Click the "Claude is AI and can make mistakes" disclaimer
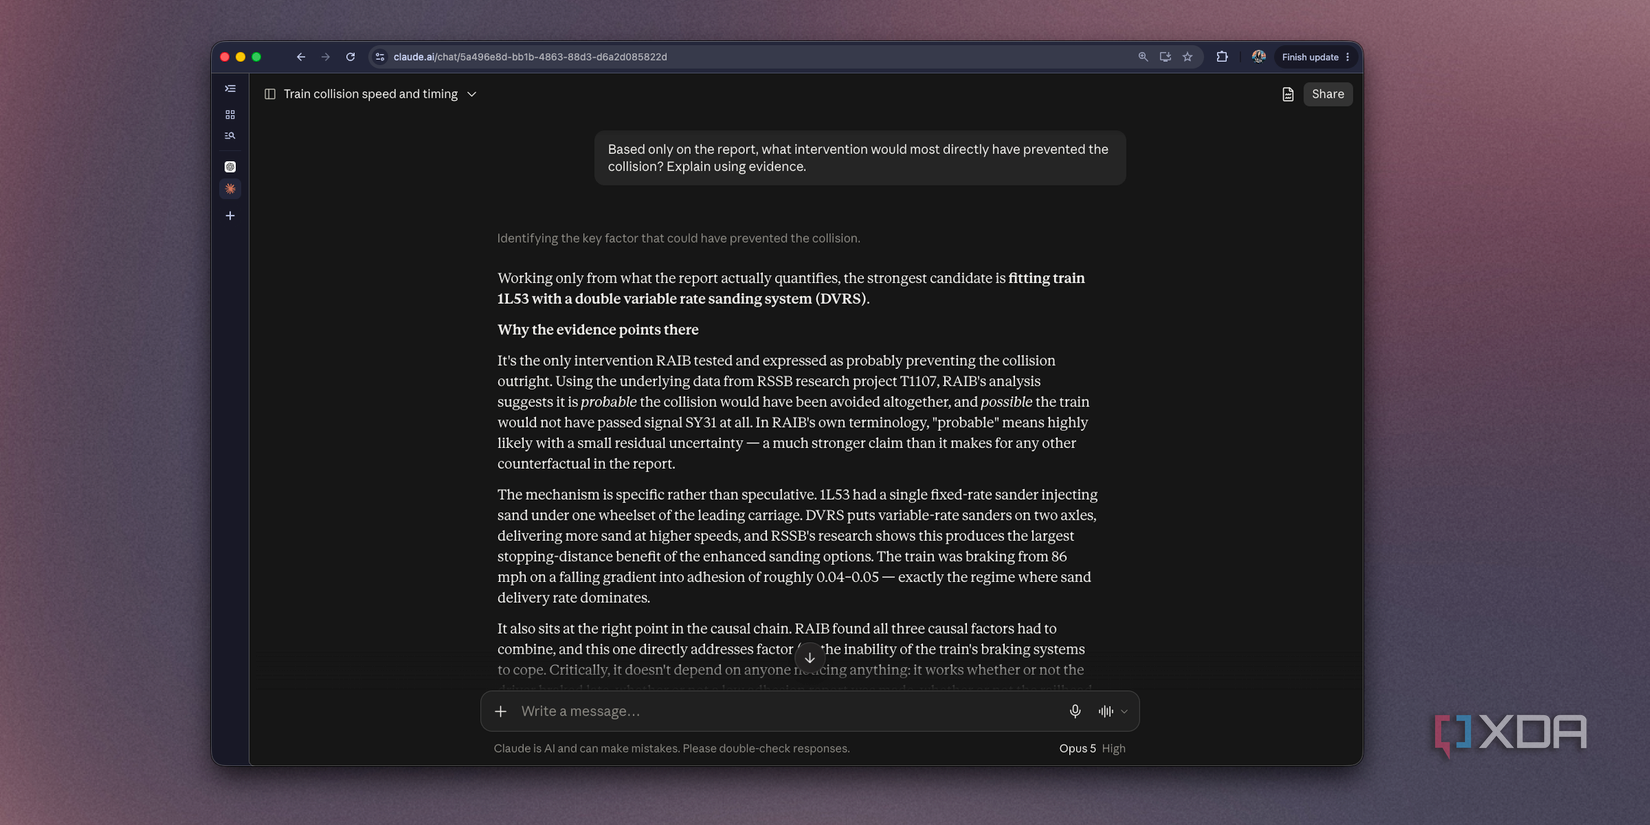Screen dimensions: 1650x825 click(x=672, y=748)
